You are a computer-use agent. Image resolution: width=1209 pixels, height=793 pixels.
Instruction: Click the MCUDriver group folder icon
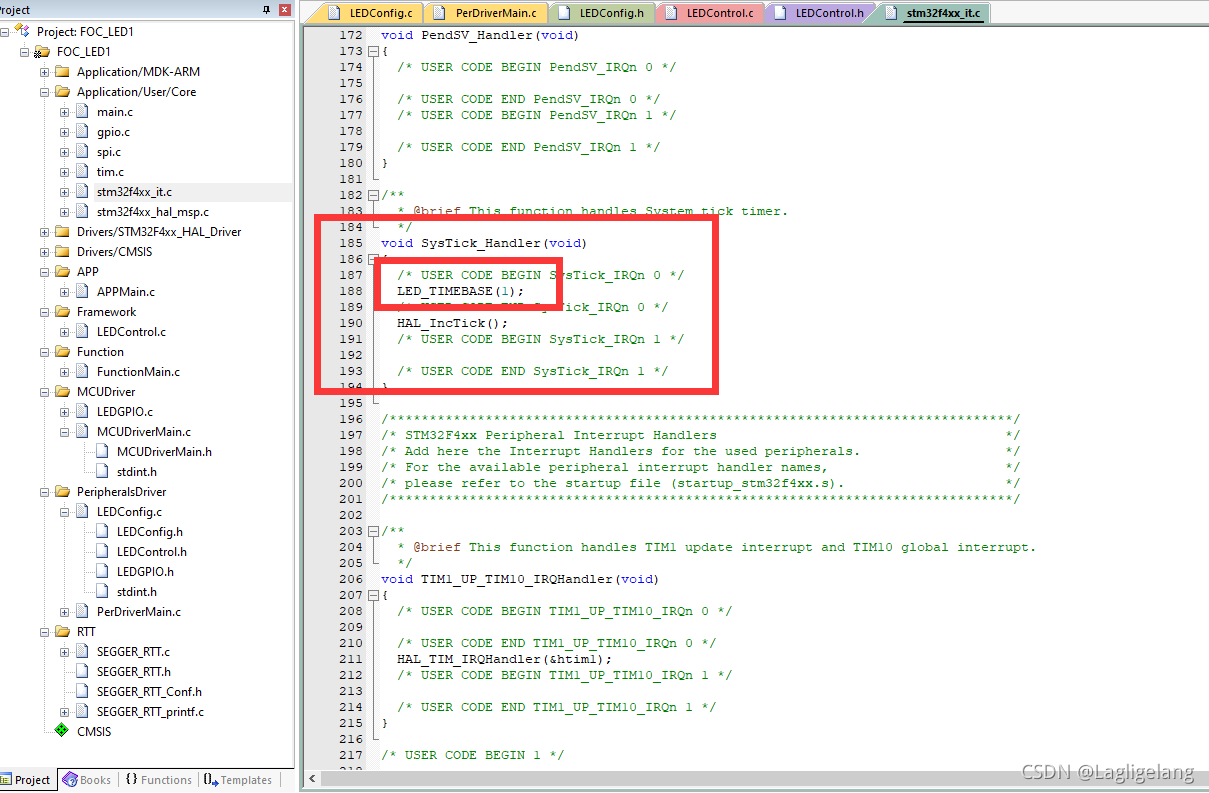[x=62, y=391]
